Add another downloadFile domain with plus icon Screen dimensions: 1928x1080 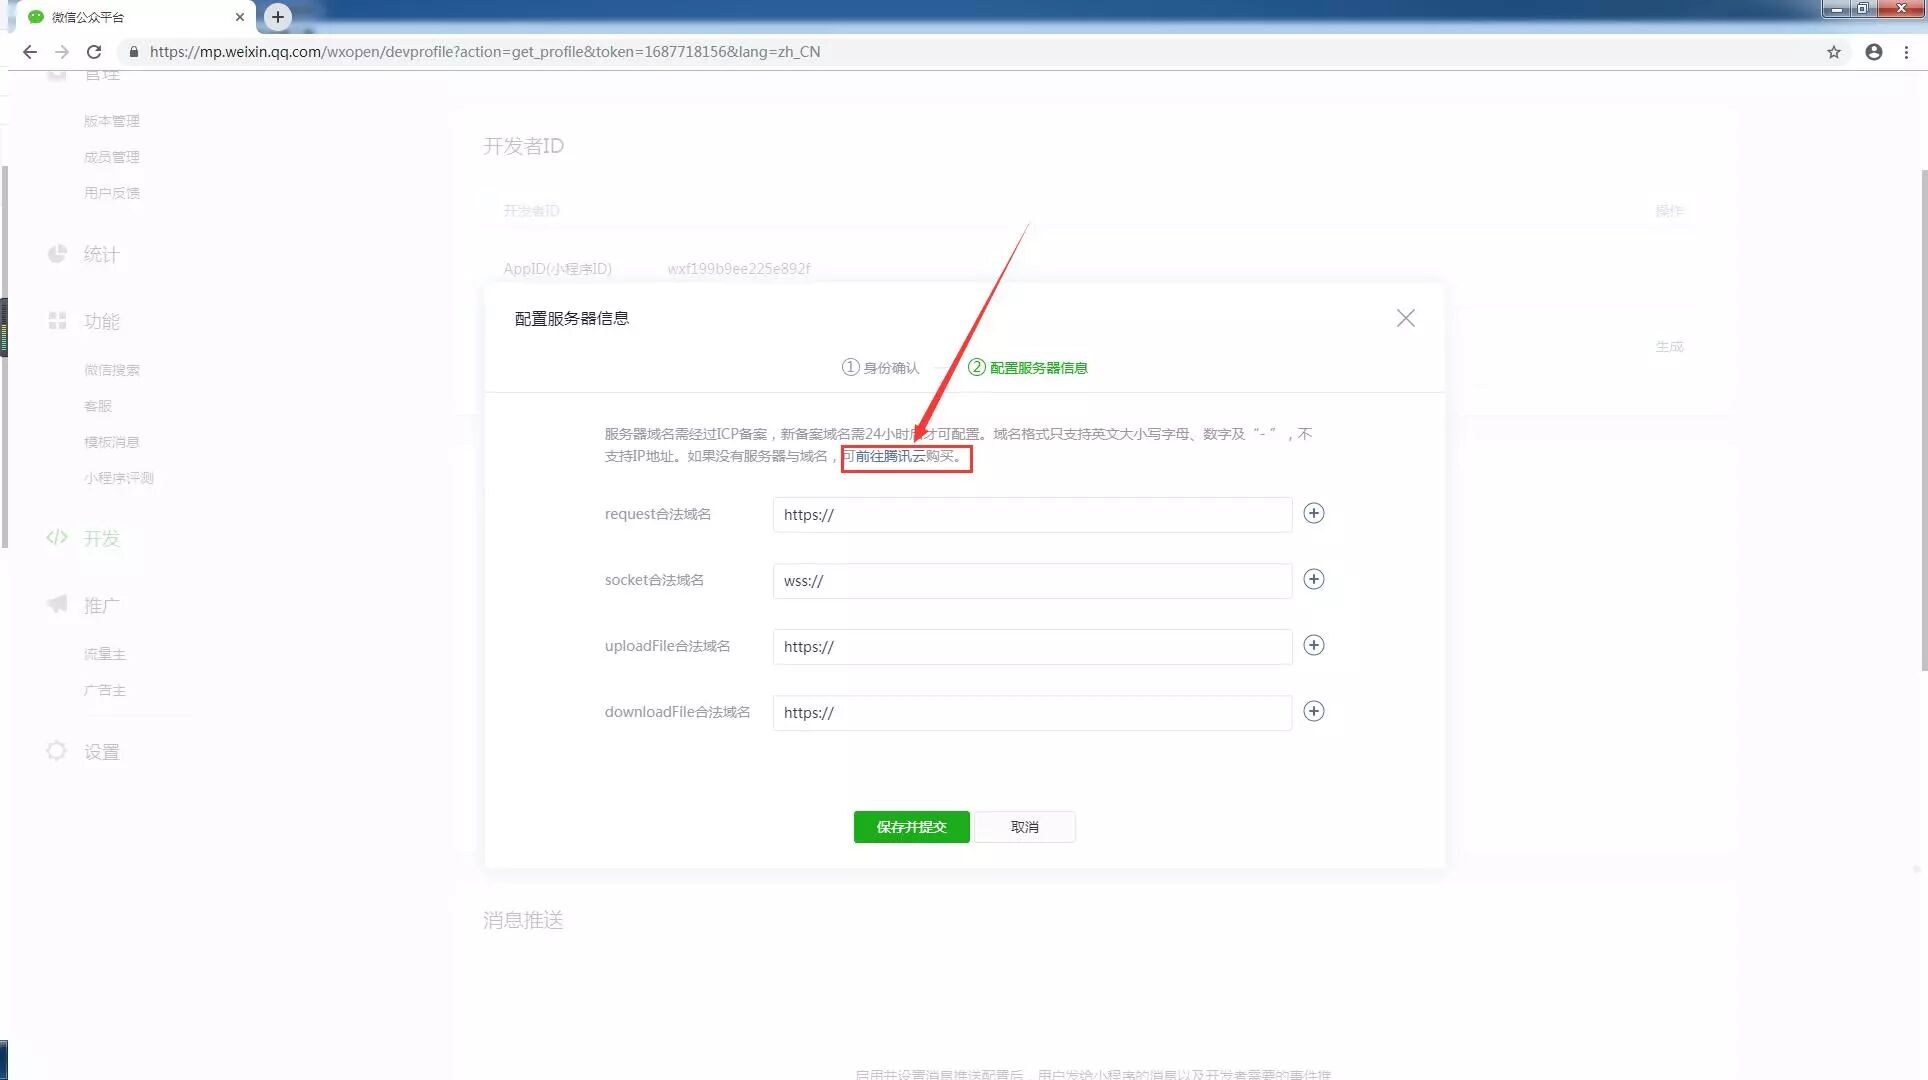(1314, 711)
